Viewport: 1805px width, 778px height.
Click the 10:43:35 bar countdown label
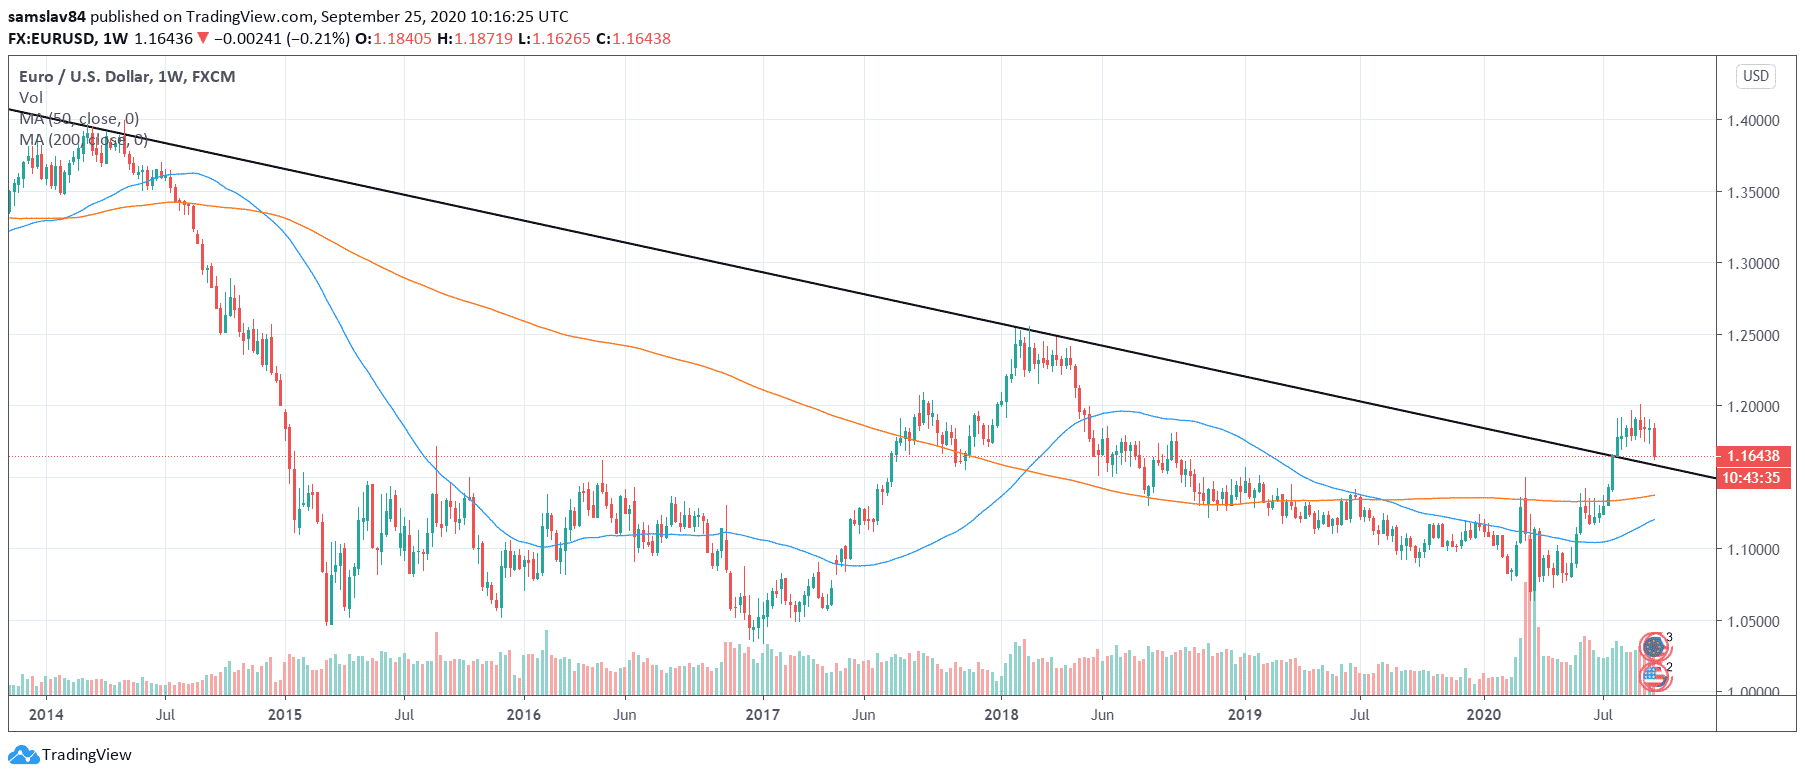[x=1753, y=478]
